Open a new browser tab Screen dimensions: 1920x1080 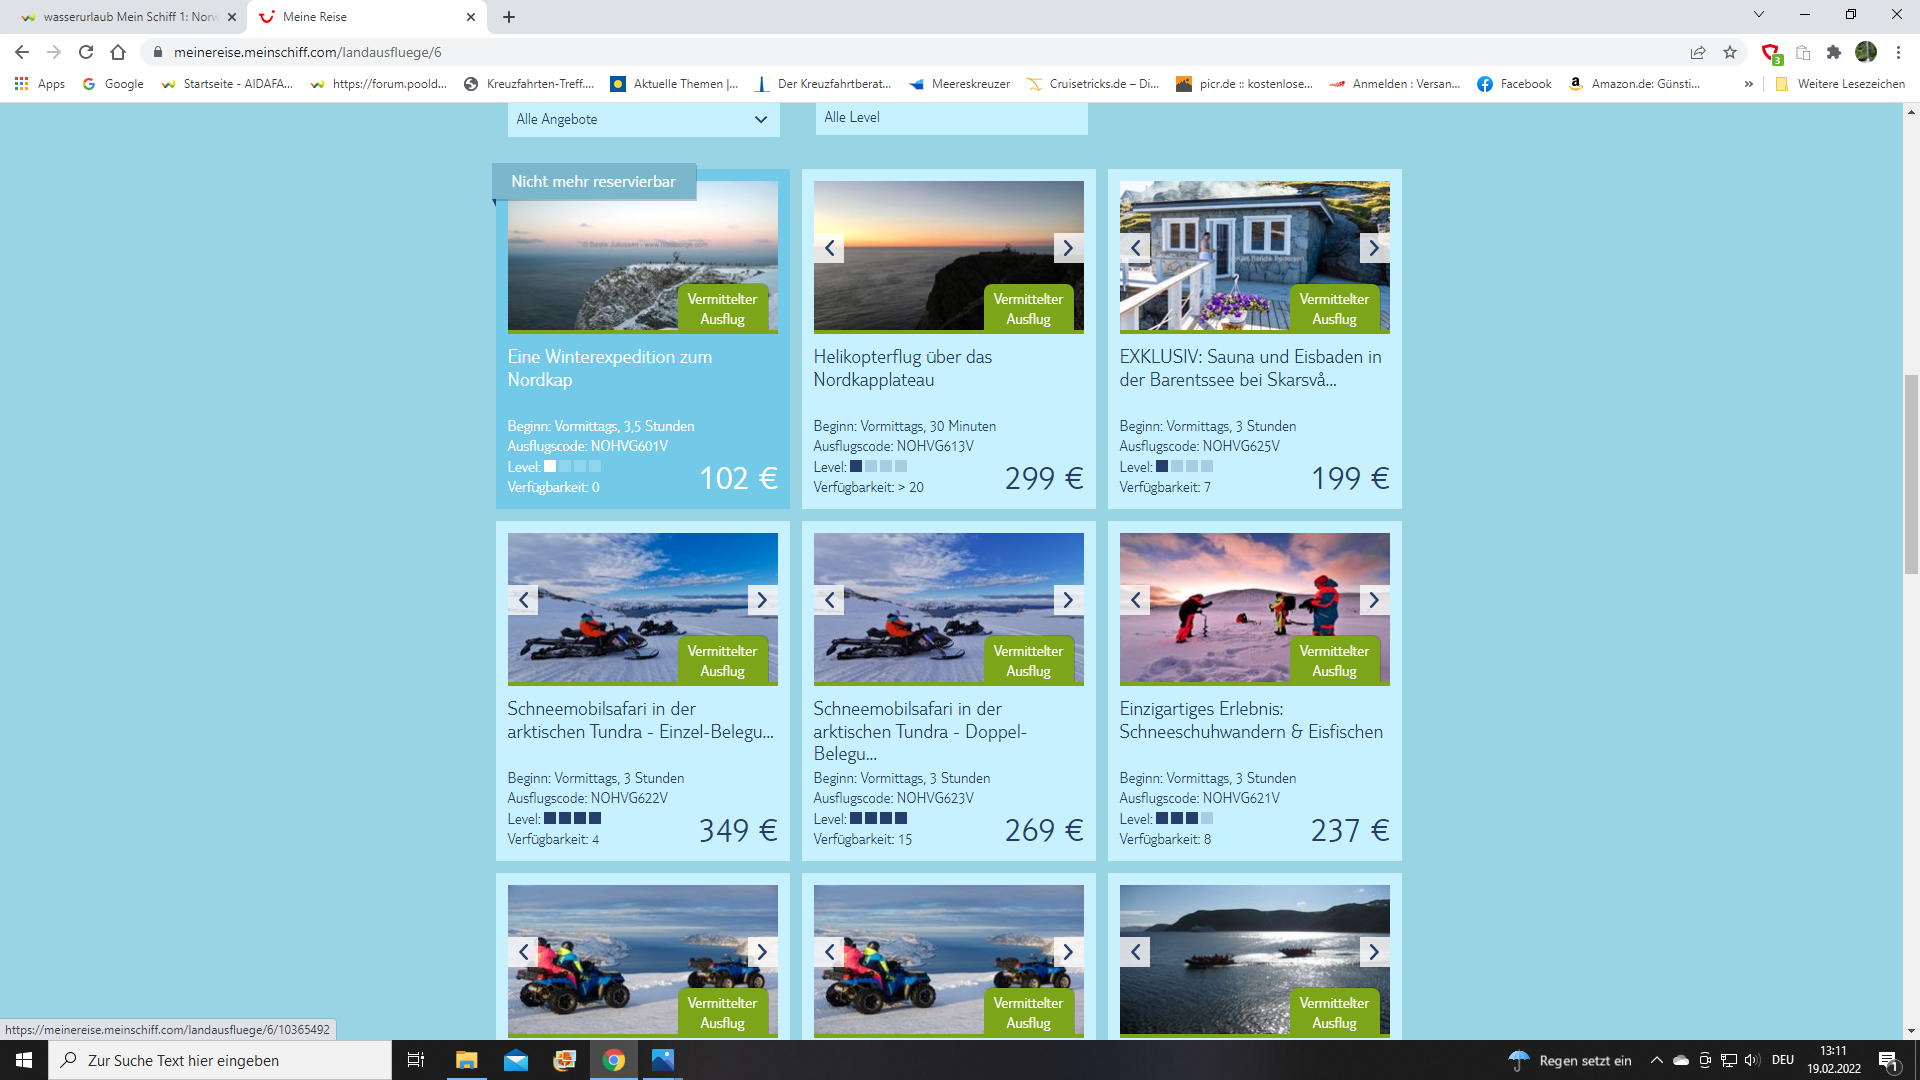[x=509, y=16]
